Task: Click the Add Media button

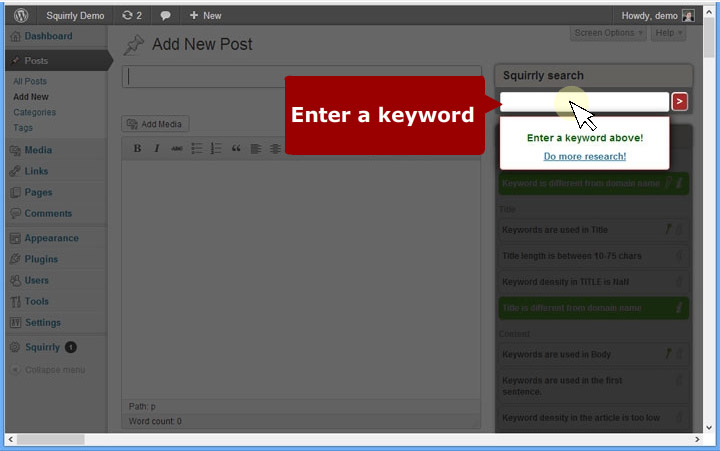Action: point(155,124)
